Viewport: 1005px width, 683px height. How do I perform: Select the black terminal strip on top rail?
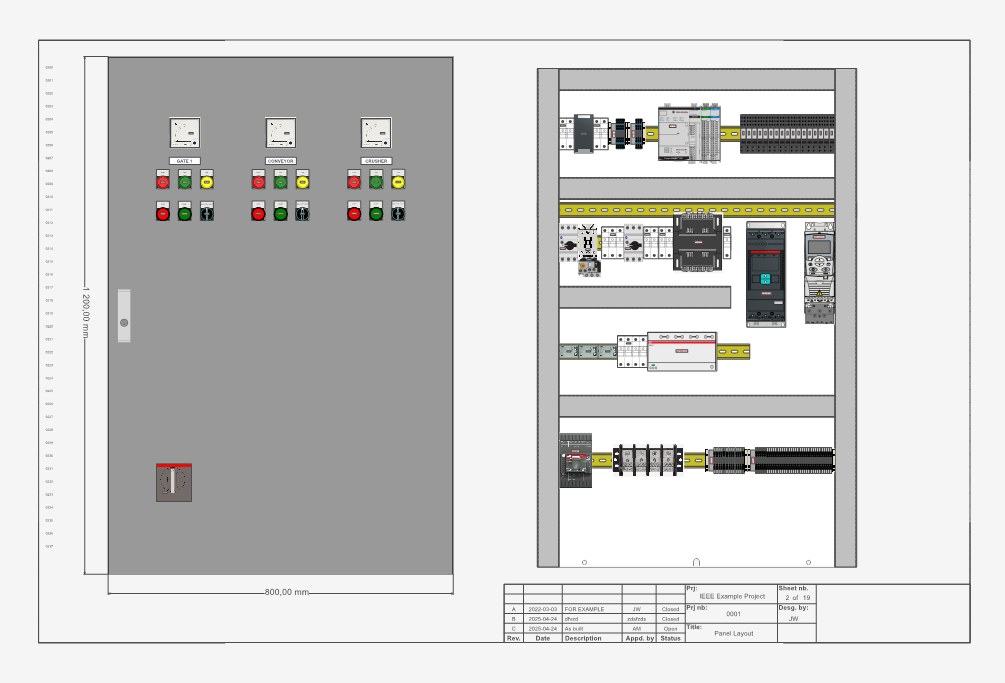pos(787,134)
